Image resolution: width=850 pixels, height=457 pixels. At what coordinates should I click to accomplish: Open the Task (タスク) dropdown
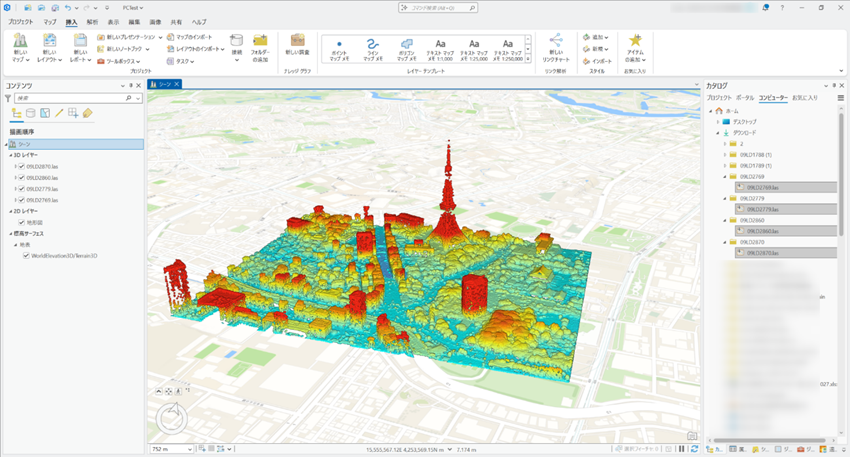pos(192,62)
